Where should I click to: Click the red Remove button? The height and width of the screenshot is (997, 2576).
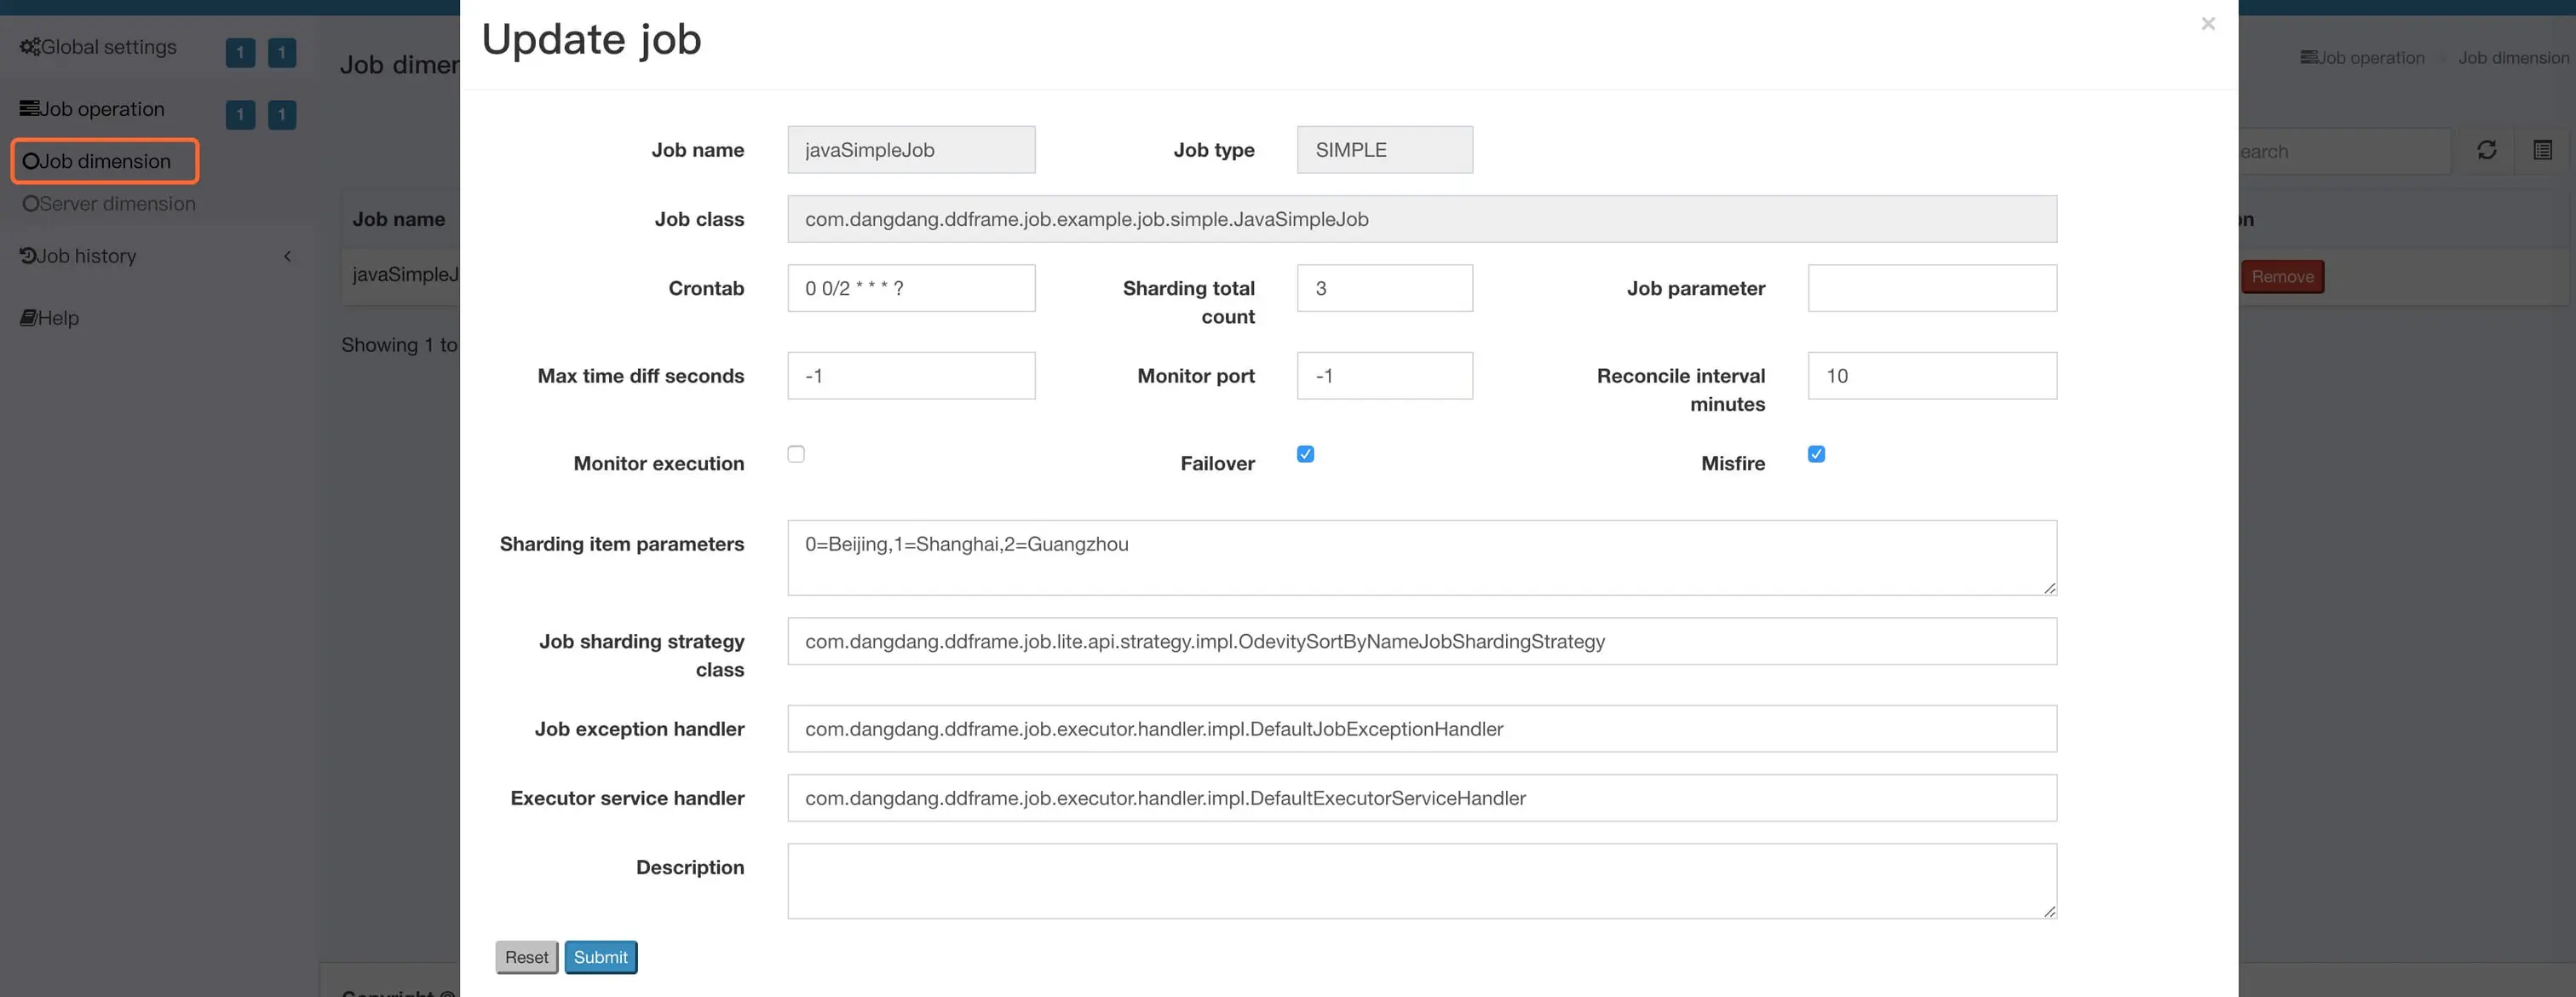(x=2281, y=277)
